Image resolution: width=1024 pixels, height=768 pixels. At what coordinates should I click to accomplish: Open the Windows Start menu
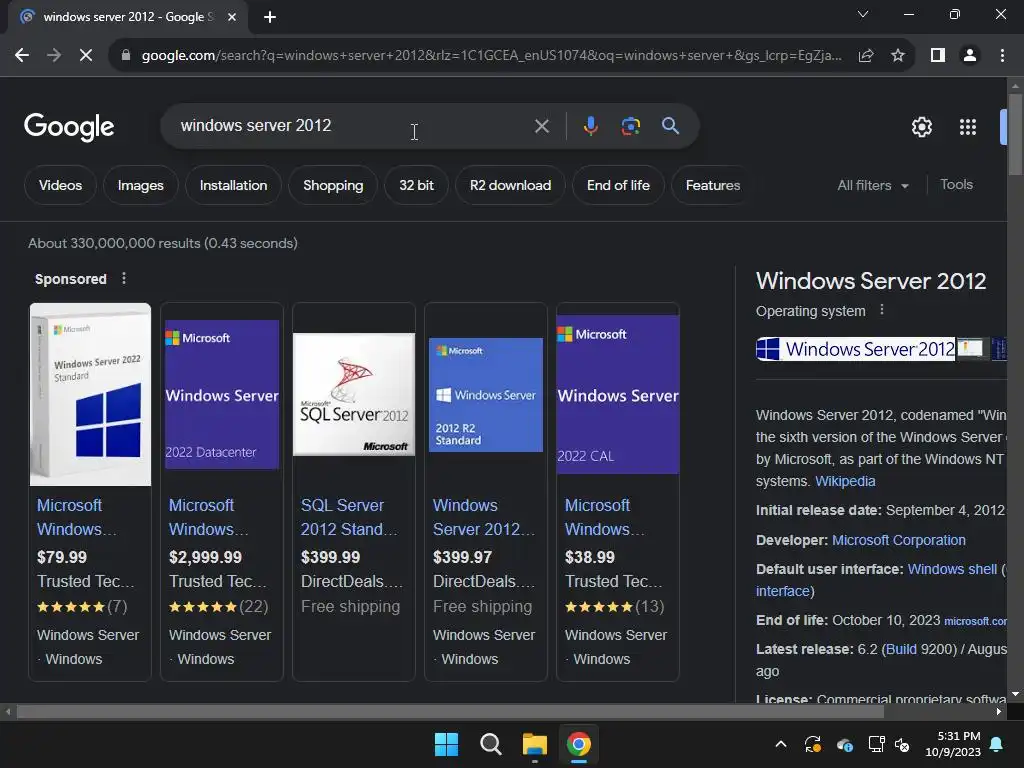[x=447, y=744]
